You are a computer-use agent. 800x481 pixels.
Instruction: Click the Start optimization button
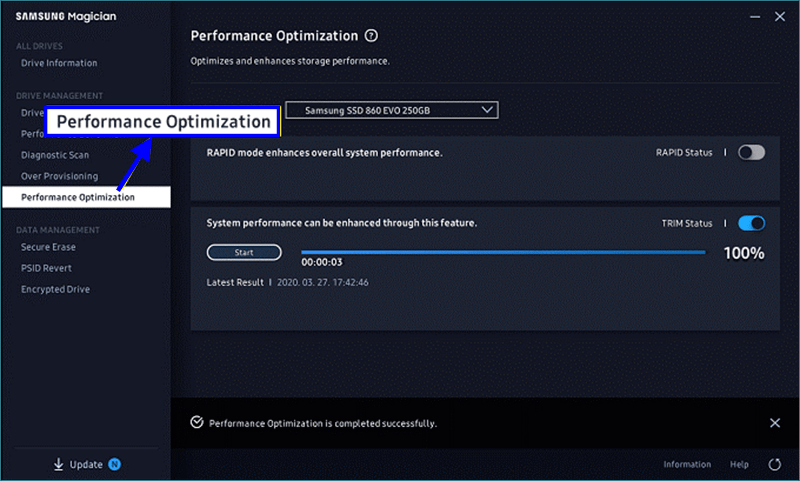(x=244, y=252)
